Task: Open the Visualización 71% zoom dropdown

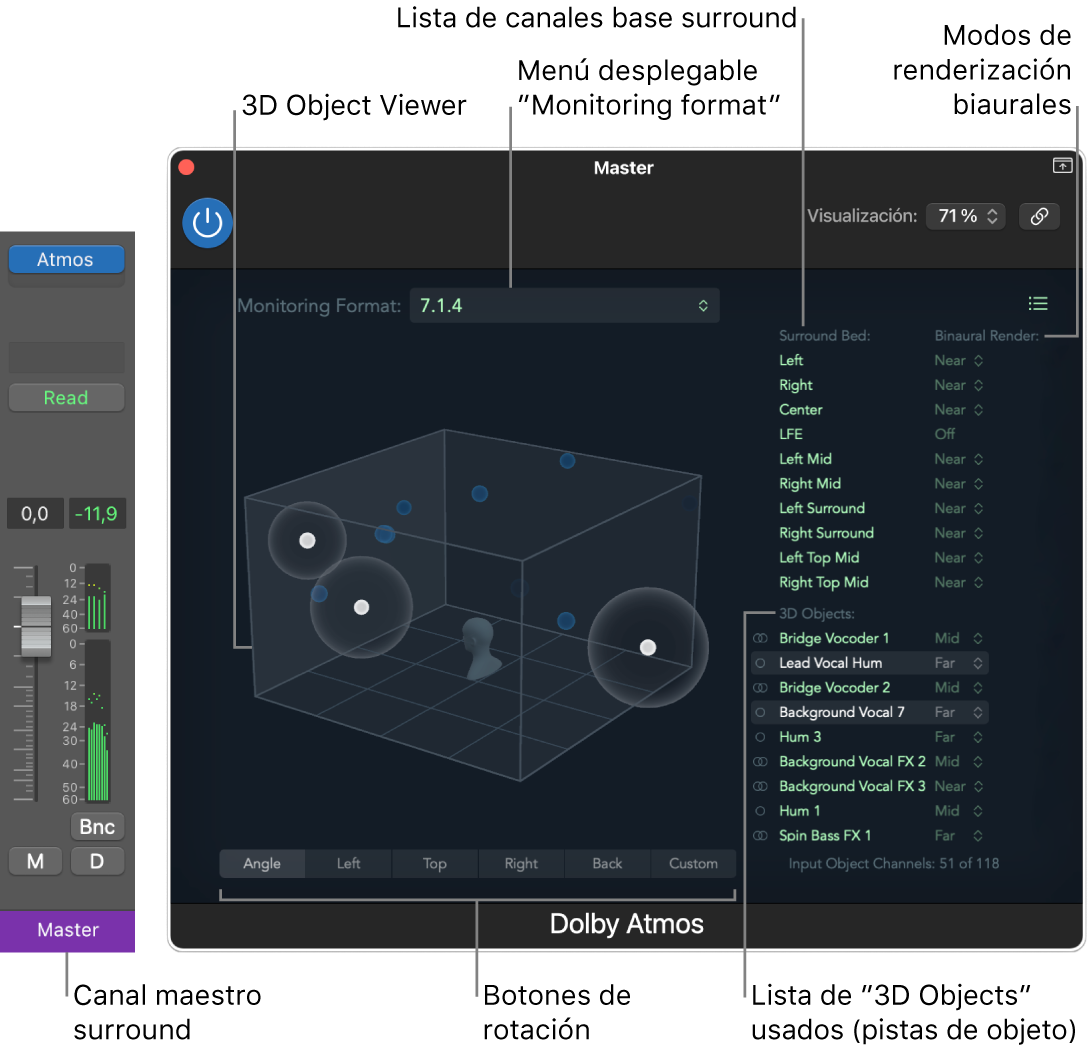Action: [x=964, y=215]
